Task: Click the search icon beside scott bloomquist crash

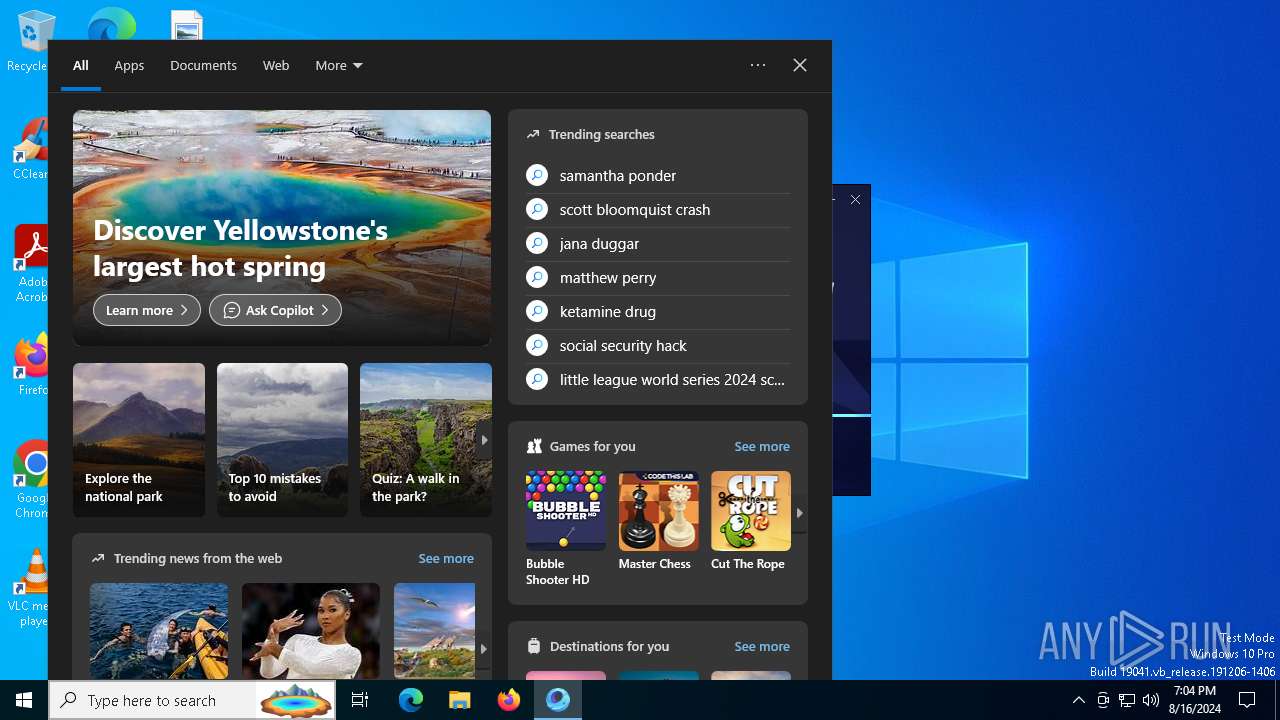Action: (537, 209)
